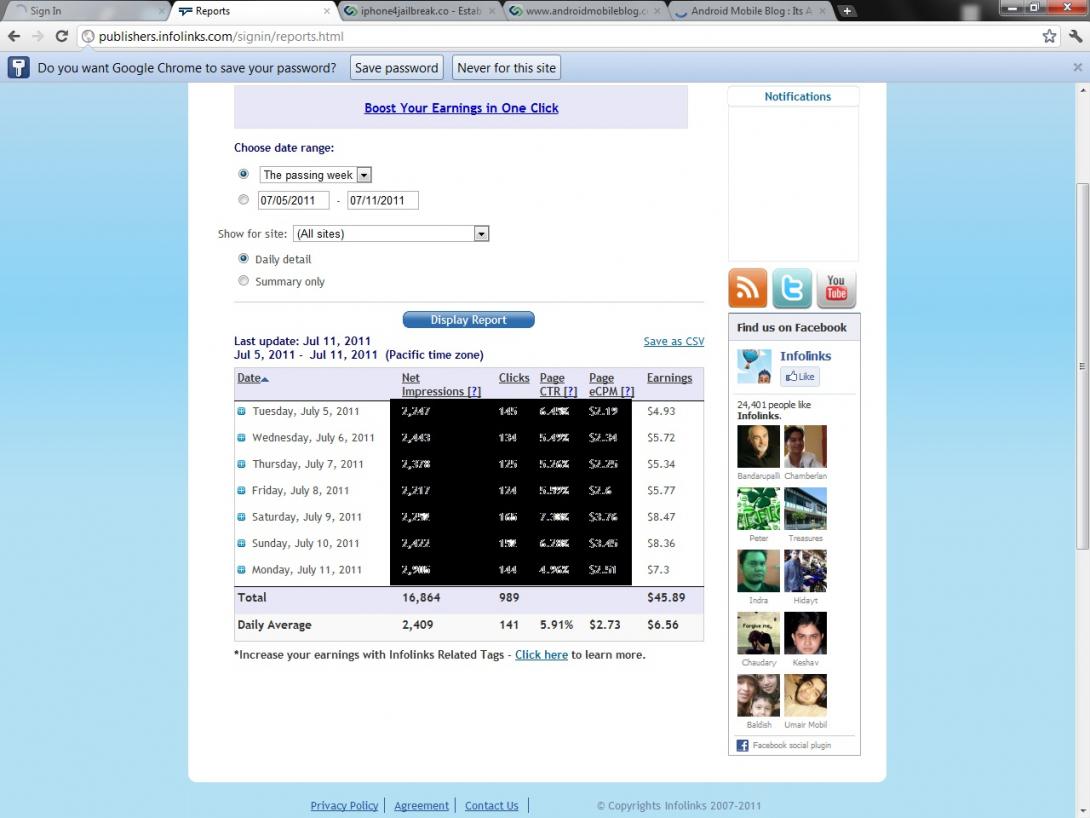Open Agreement footer link

coord(421,805)
